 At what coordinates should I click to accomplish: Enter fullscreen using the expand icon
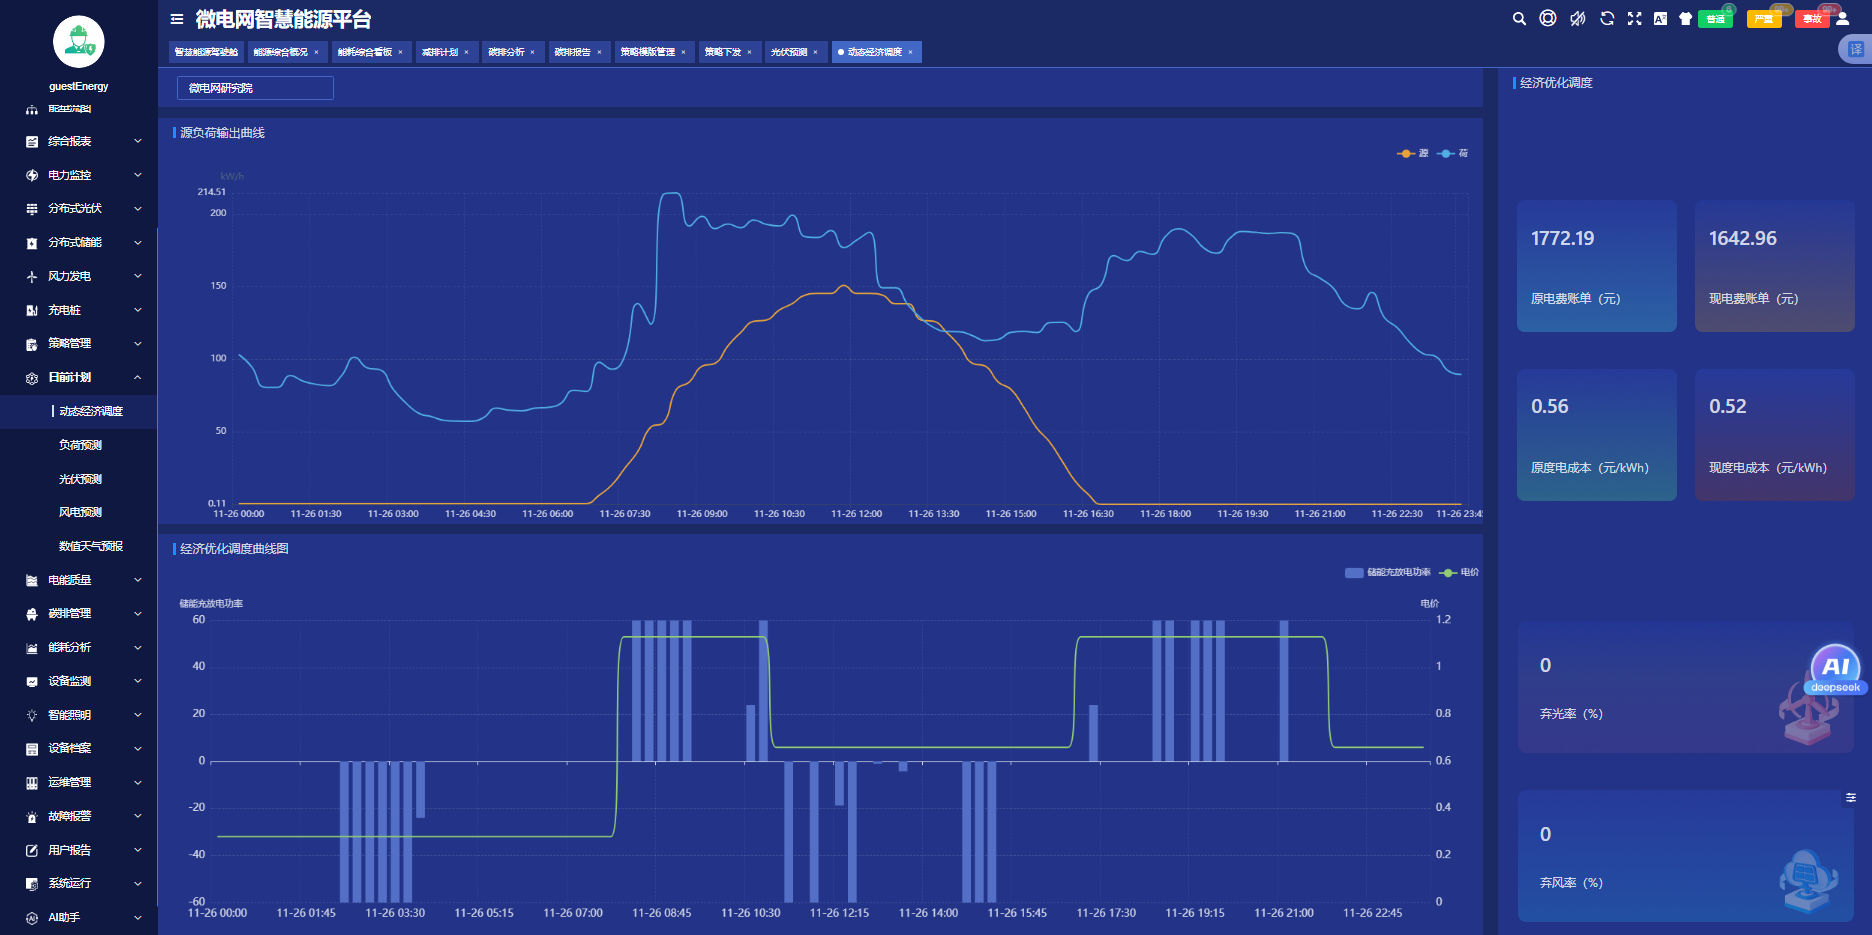coord(1635,19)
